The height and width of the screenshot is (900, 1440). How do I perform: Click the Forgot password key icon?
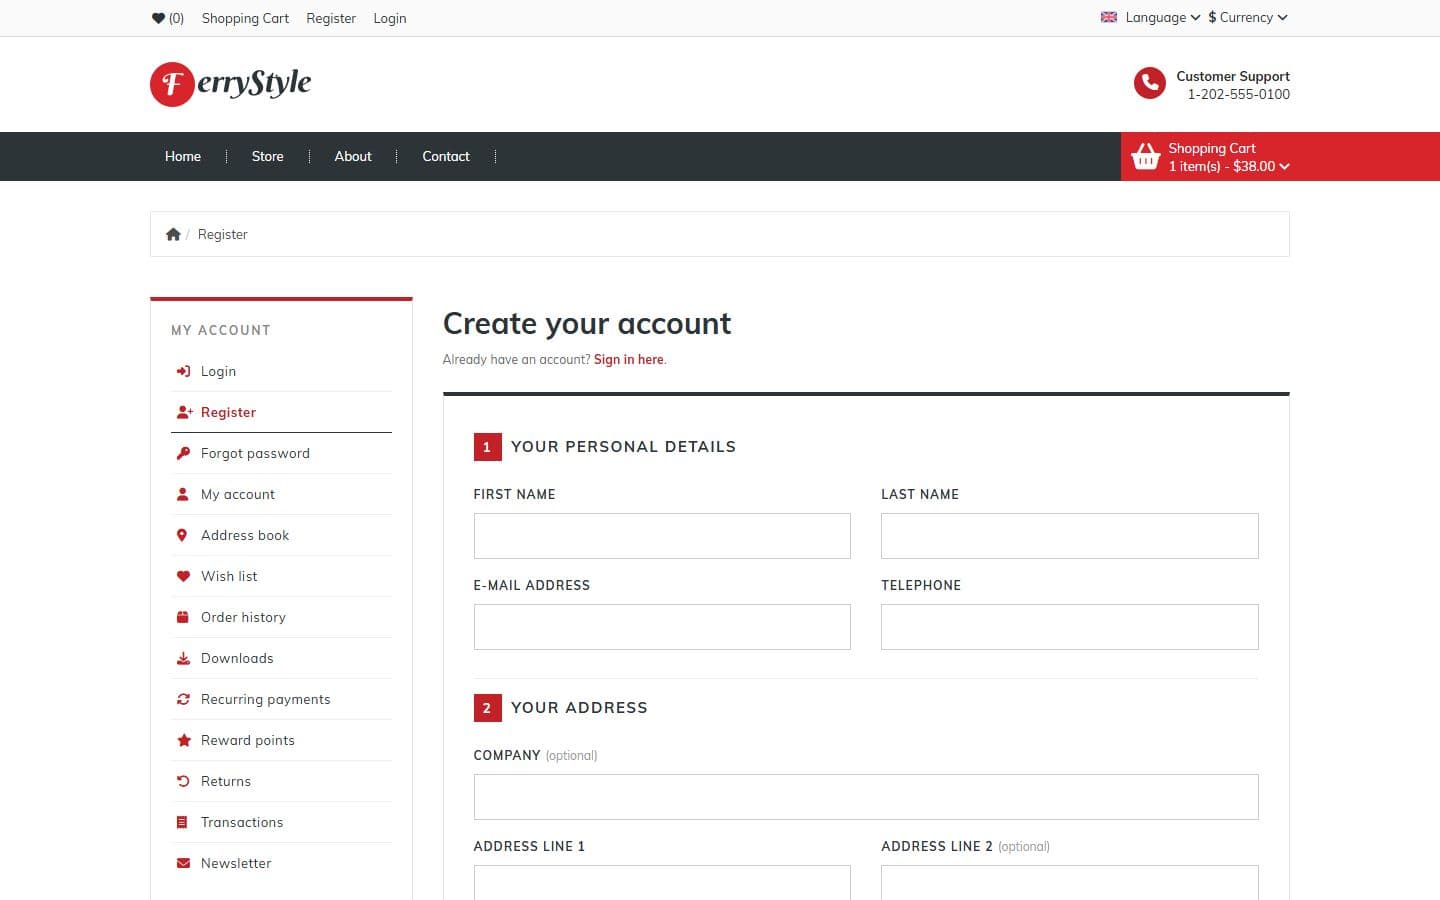pyautogui.click(x=183, y=453)
